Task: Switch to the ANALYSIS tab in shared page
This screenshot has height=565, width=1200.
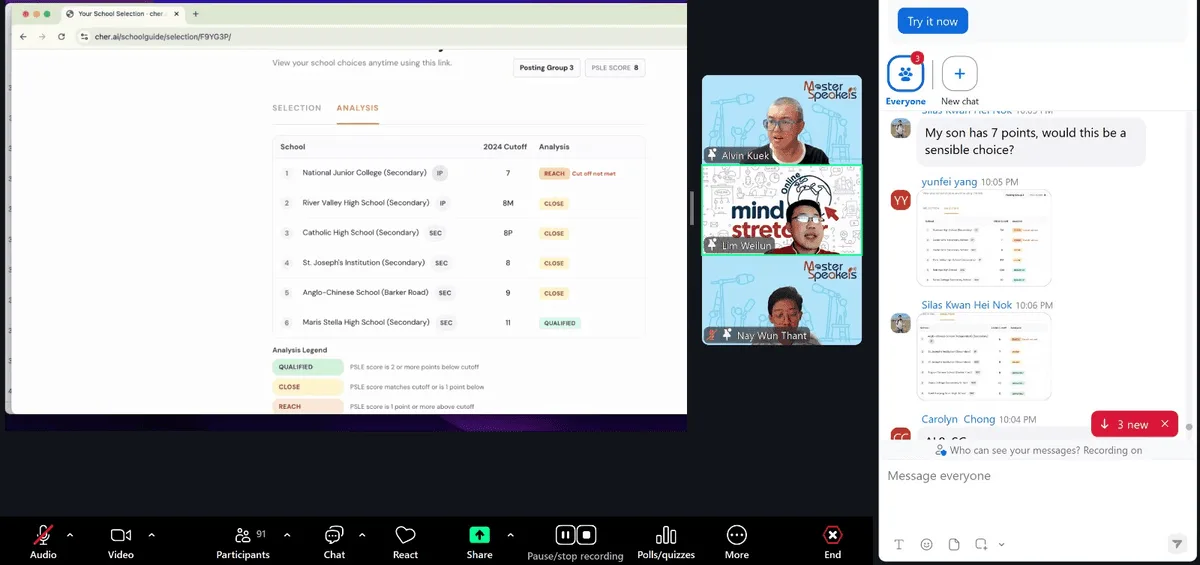Action: point(358,108)
